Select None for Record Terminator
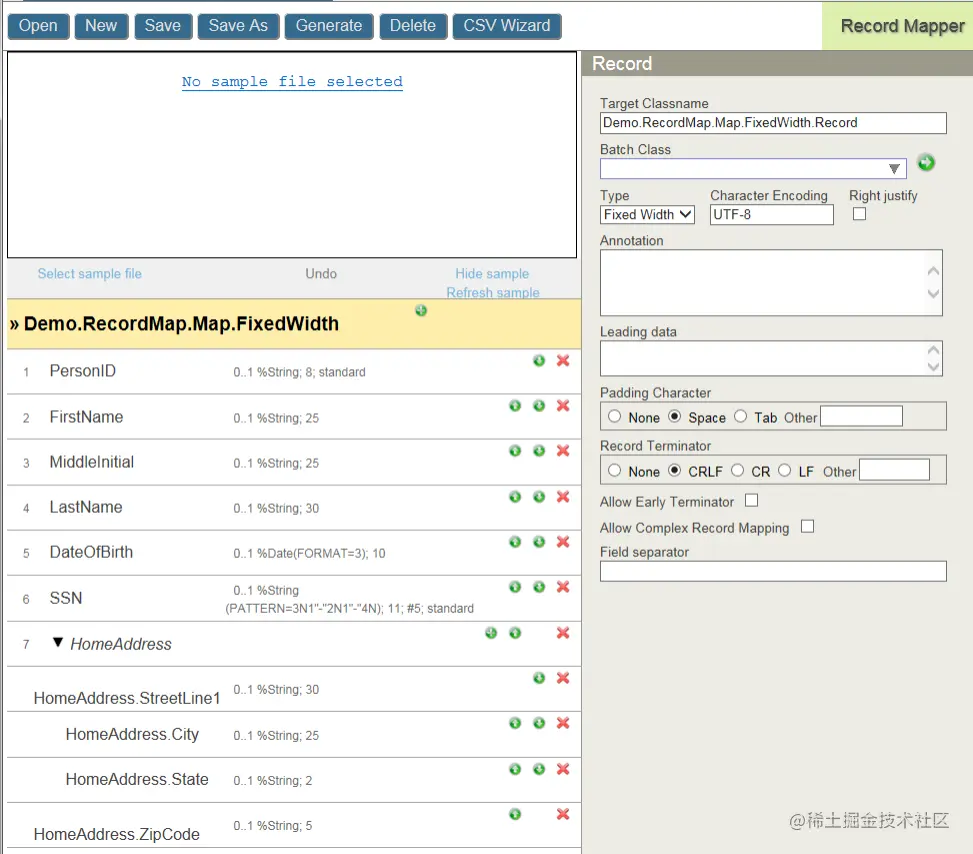 pyautogui.click(x=614, y=470)
